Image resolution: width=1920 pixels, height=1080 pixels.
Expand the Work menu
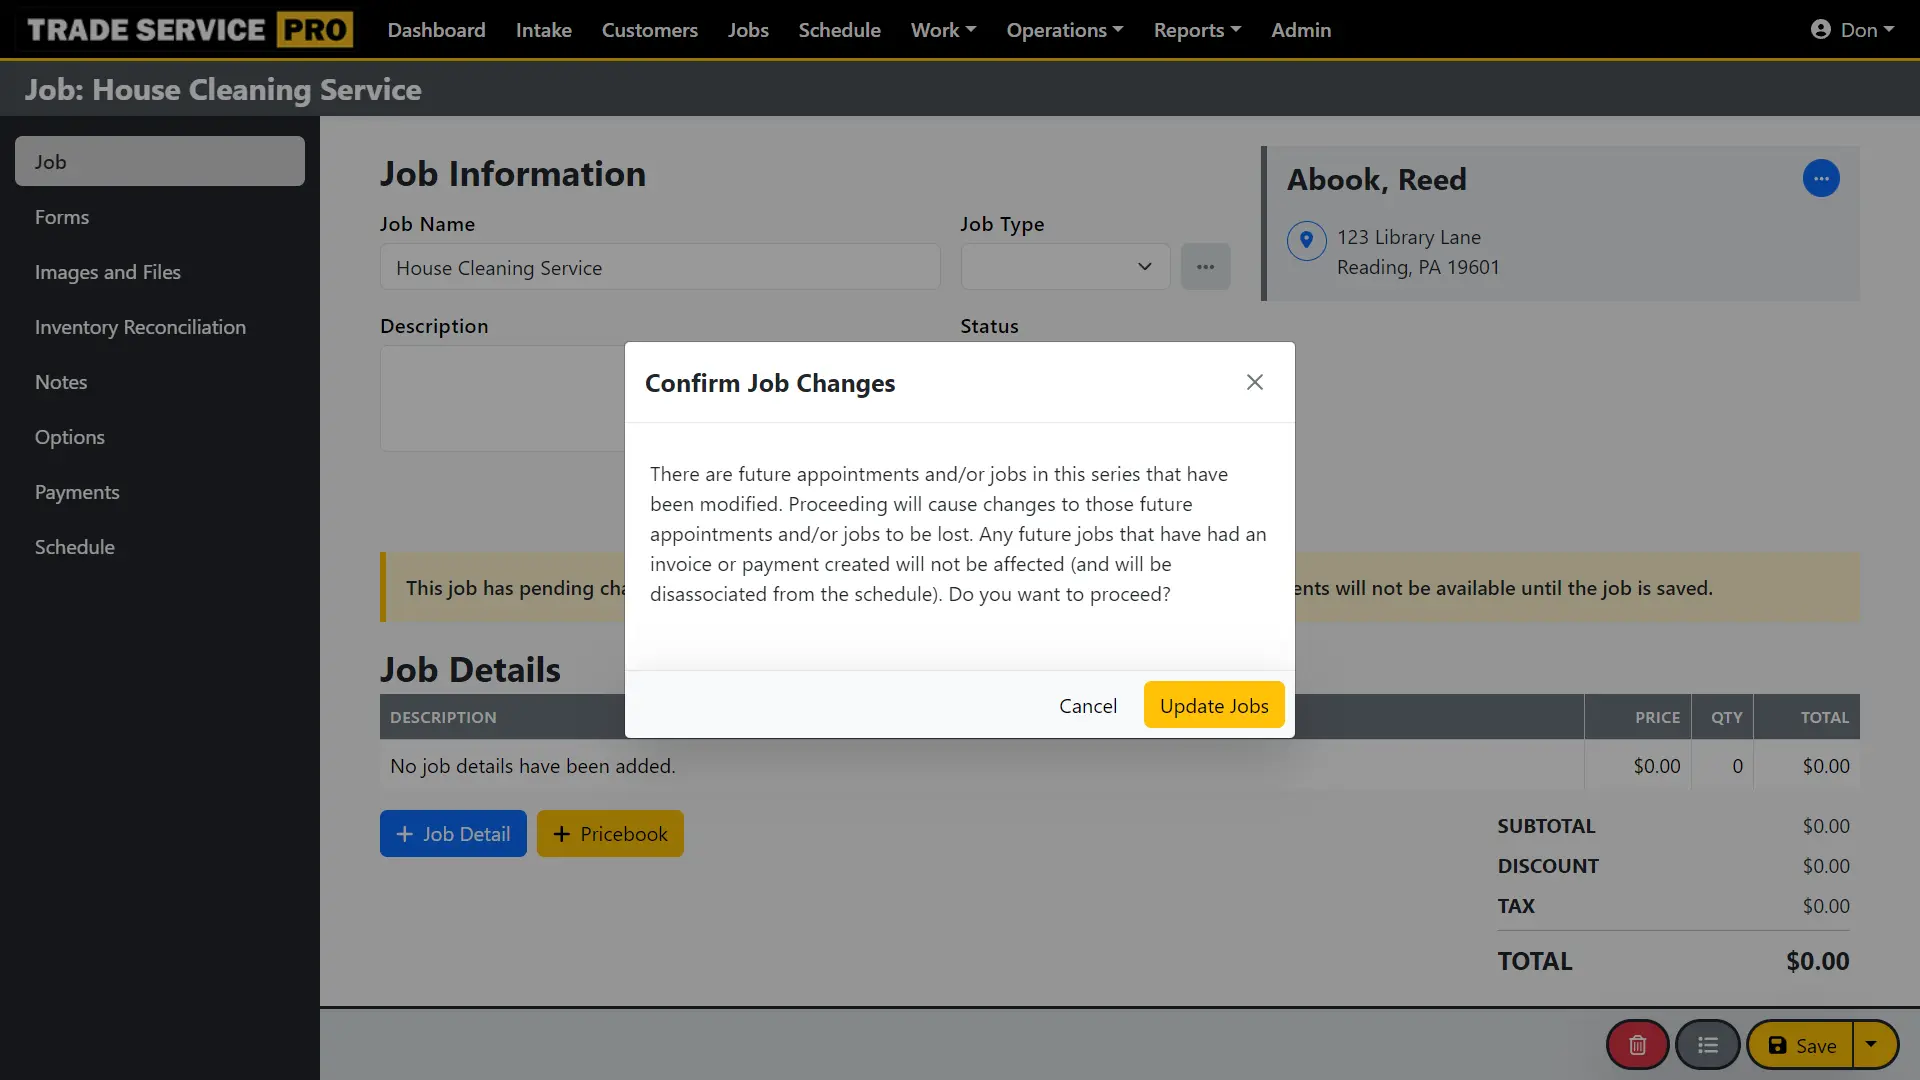pos(942,30)
